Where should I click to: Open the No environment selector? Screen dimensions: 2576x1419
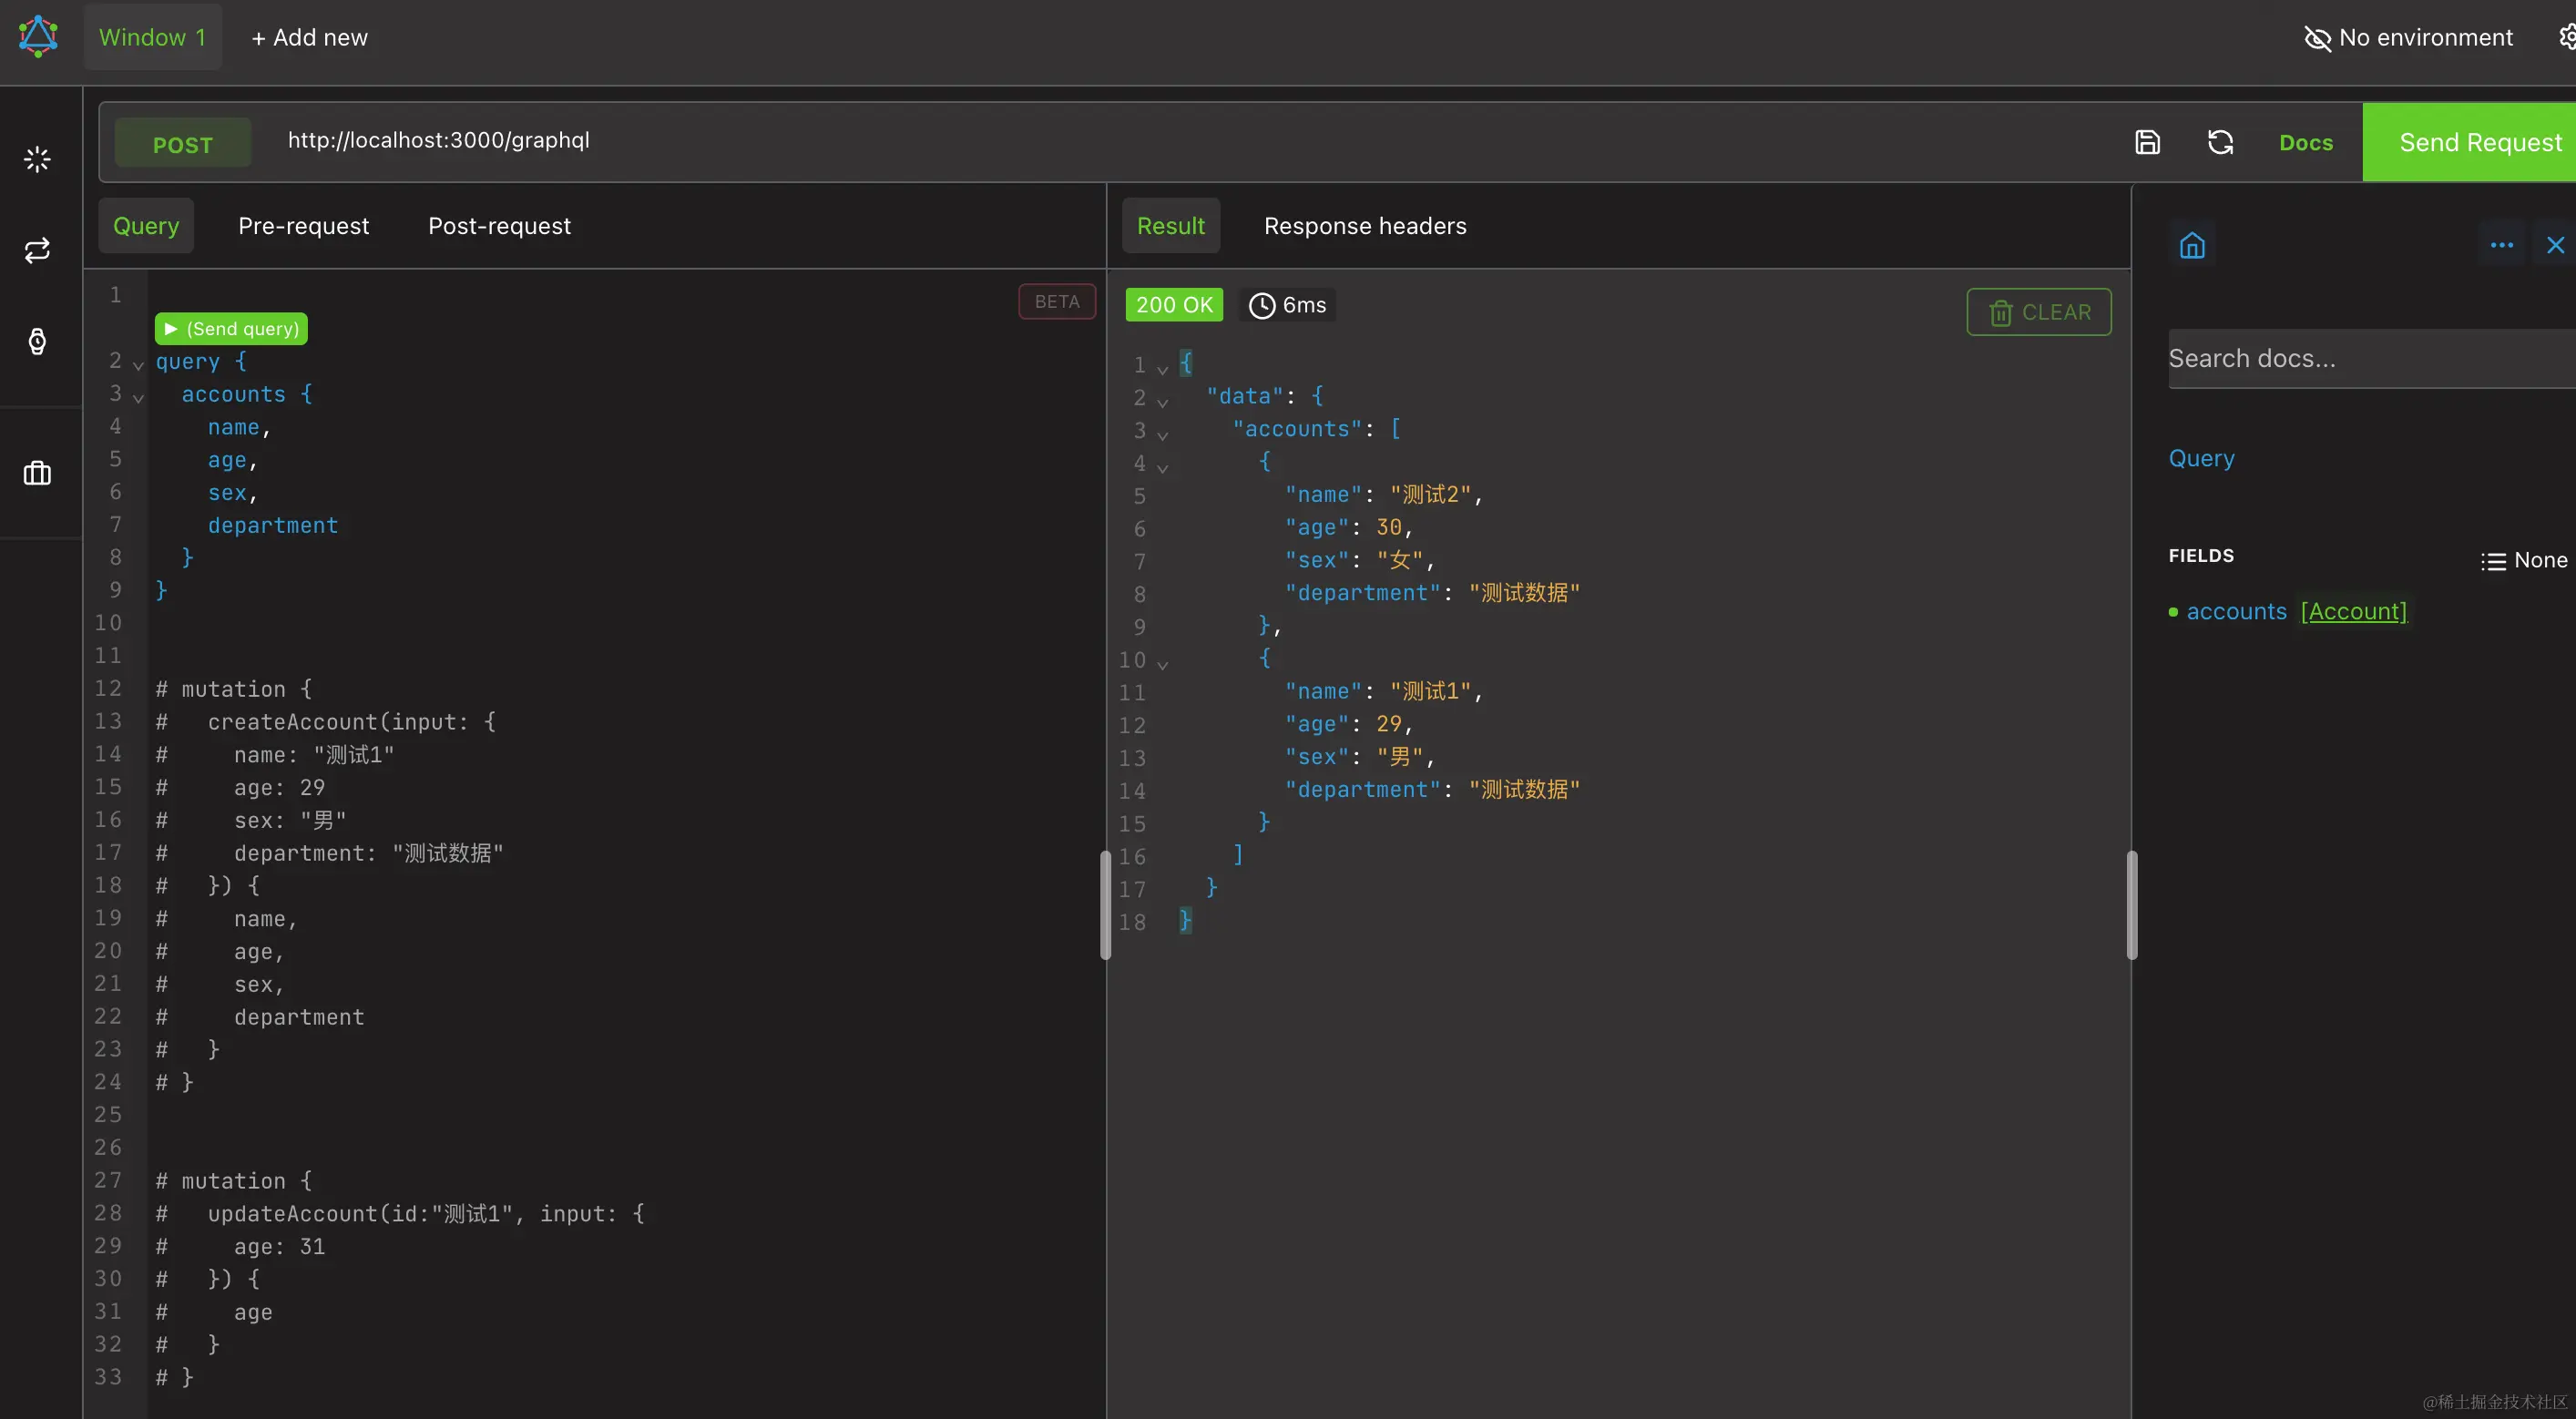pos(2408,38)
